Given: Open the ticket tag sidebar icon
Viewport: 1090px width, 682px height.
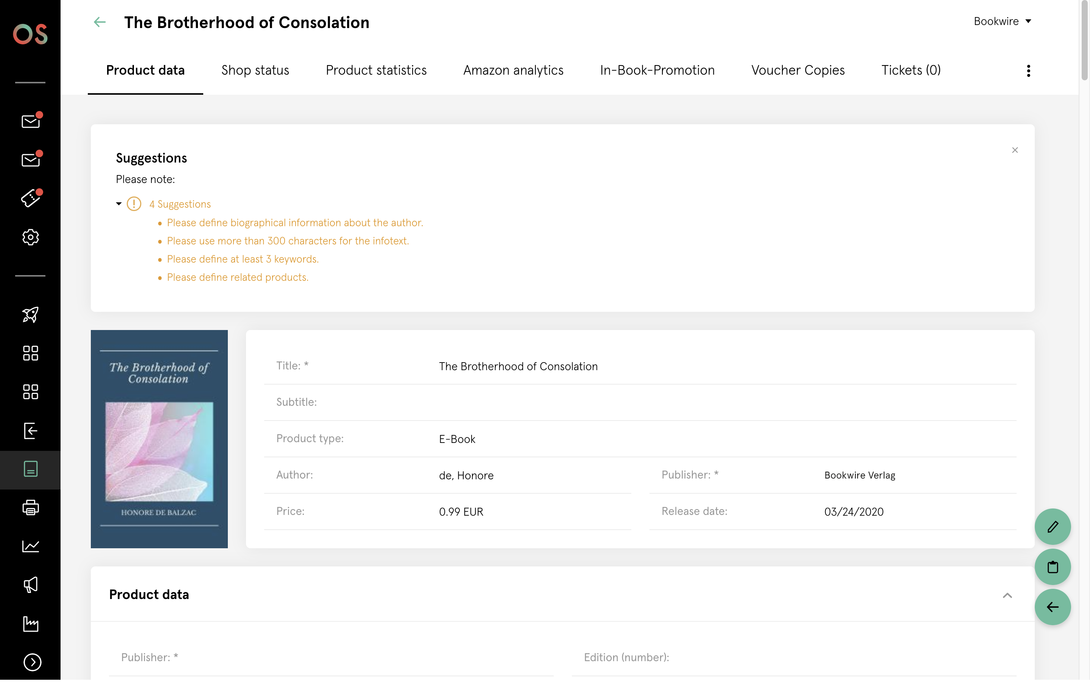Looking at the screenshot, I should click(31, 199).
